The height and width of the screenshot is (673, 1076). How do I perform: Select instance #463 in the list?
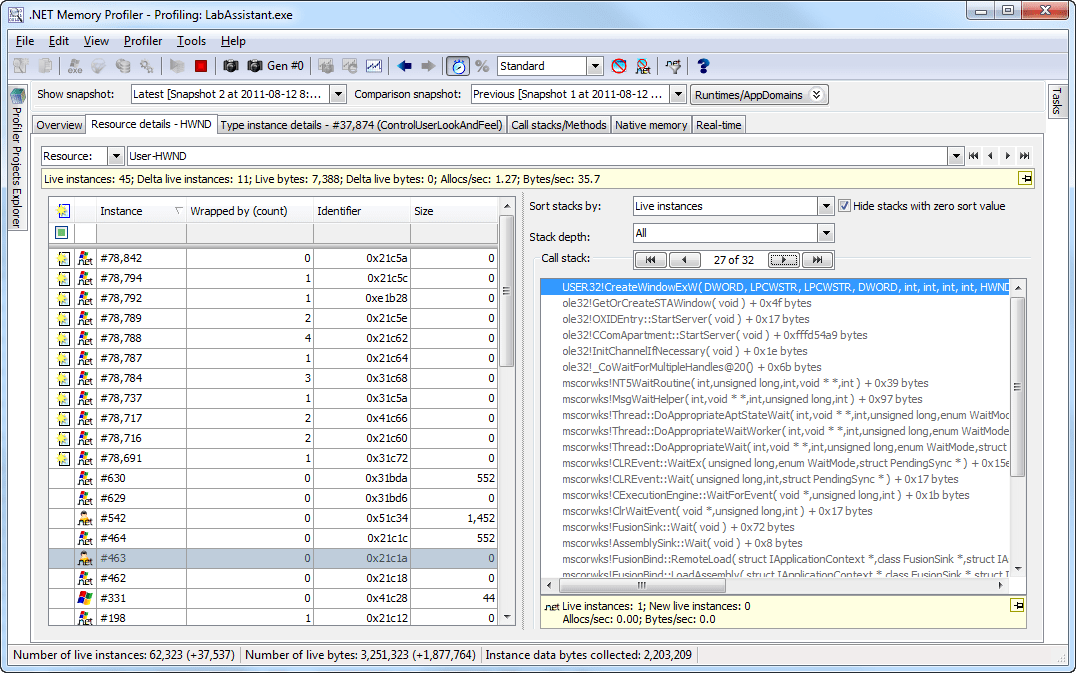coord(160,559)
